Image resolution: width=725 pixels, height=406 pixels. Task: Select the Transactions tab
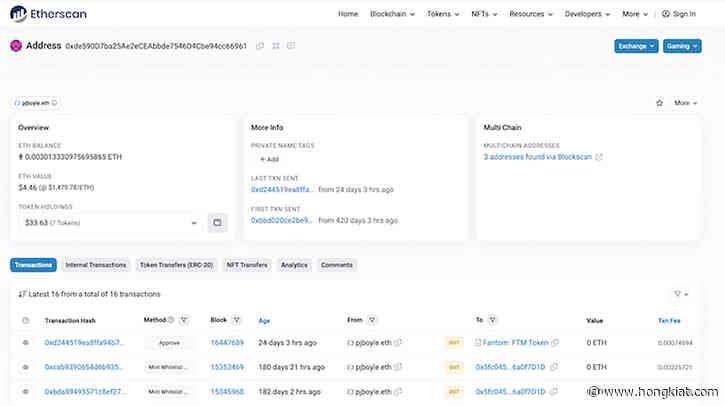(x=33, y=265)
